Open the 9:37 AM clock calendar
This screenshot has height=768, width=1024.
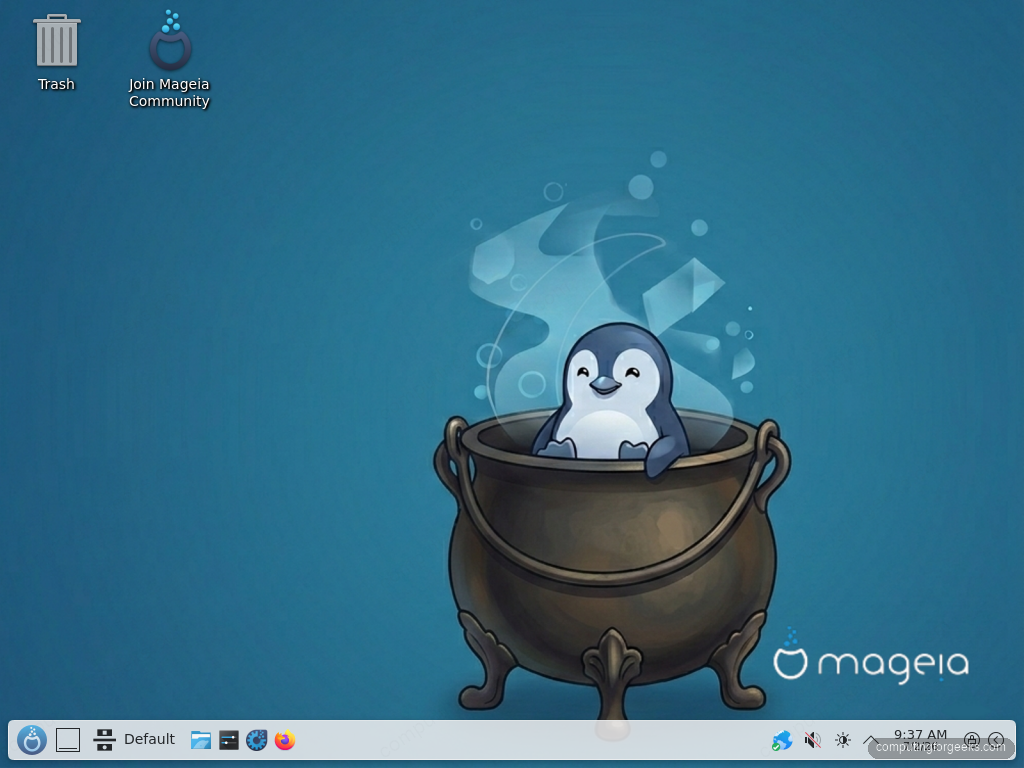point(920,740)
